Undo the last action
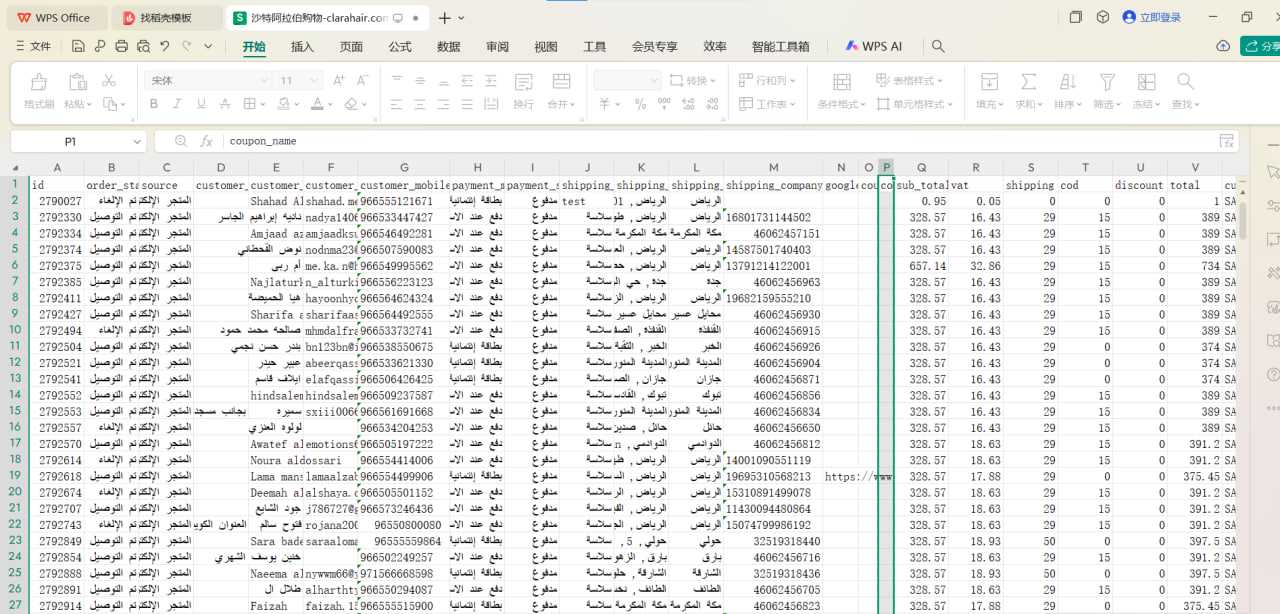Viewport: 1280px width, 614px height. point(165,46)
